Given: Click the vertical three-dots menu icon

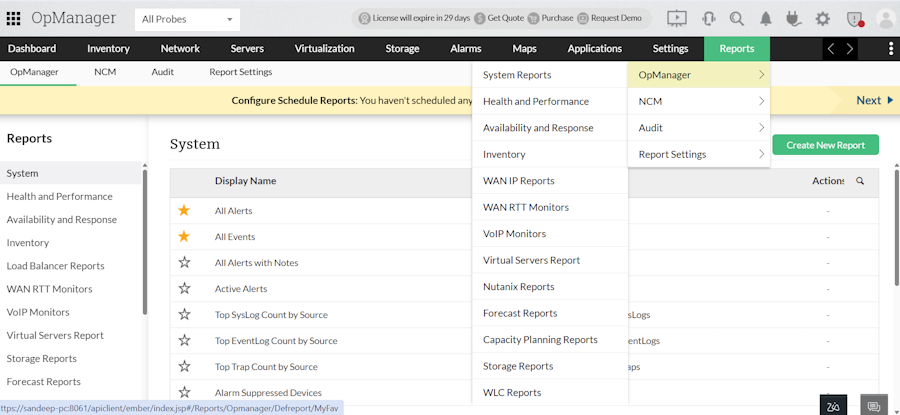Looking at the screenshot, I should 891,49.
